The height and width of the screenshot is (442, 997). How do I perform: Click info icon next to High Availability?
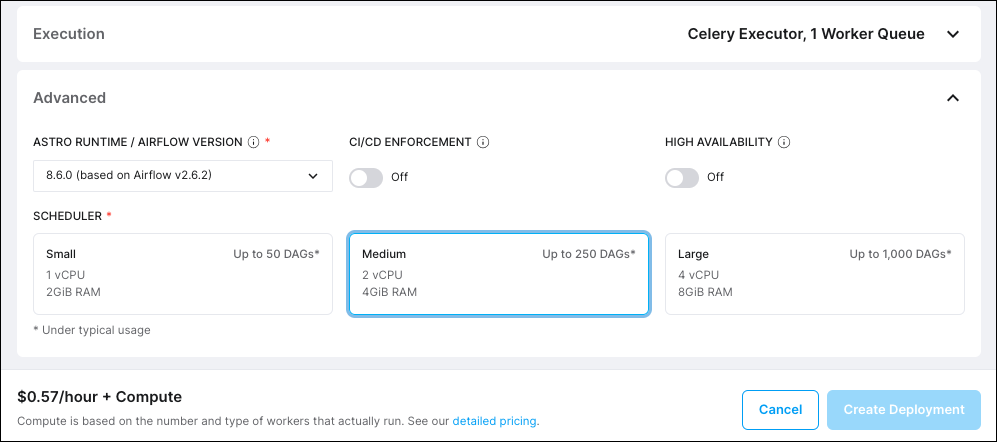tap(784, 142)
